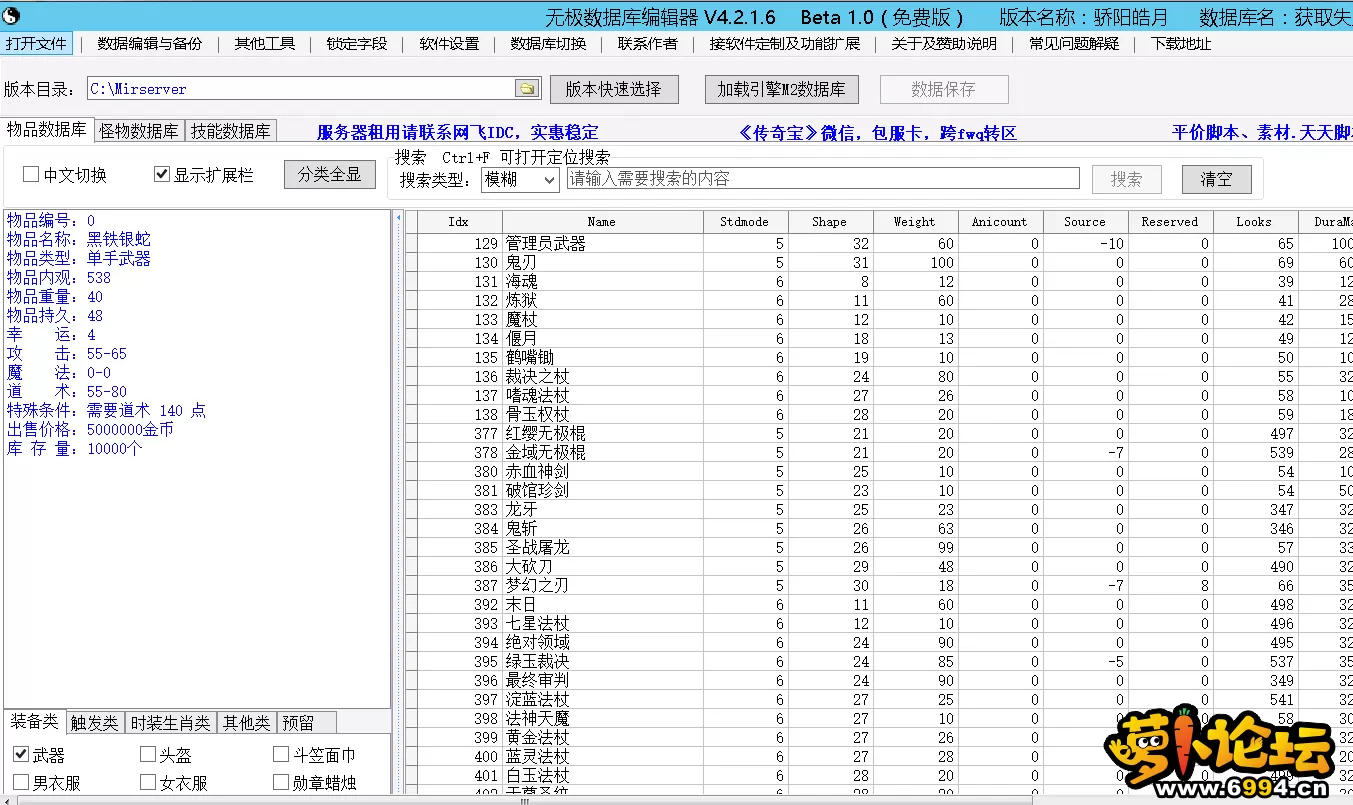Switch to the 其他类 category tab
The image size is (1353, 805).
tap(246, 722)
